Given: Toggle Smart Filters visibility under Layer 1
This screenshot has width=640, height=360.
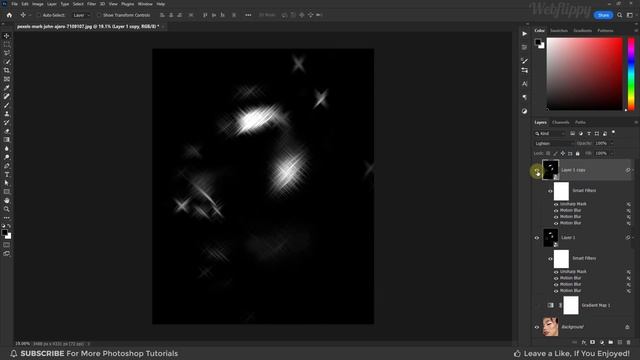Looking at the screenshot, I should (x=550, y=258).
